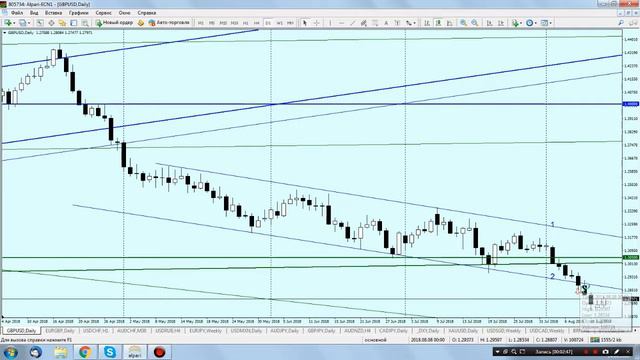The image size is (640, 360).
Task: Toggle Chart Shift
Action: coord(501,23)
